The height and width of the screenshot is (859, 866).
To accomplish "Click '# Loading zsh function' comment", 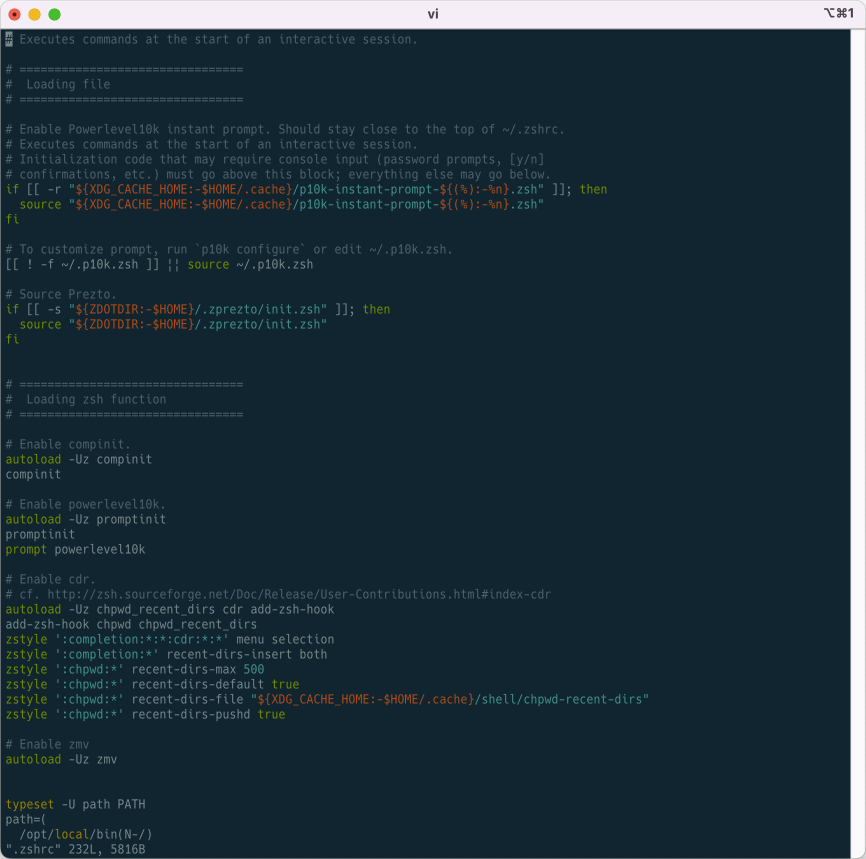I will [x=86, y=399].
